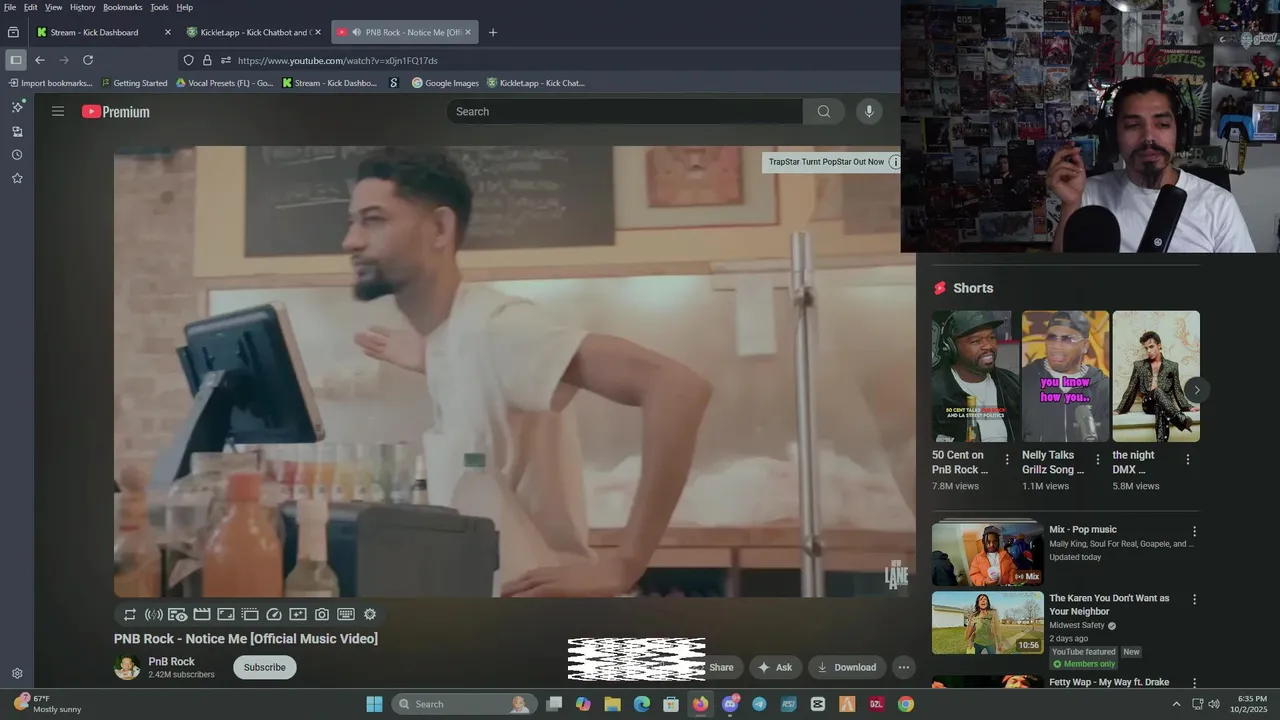Open Vocal Presets (FL) bookmark
The image size is (1280, 720).
tap(224, 83)
